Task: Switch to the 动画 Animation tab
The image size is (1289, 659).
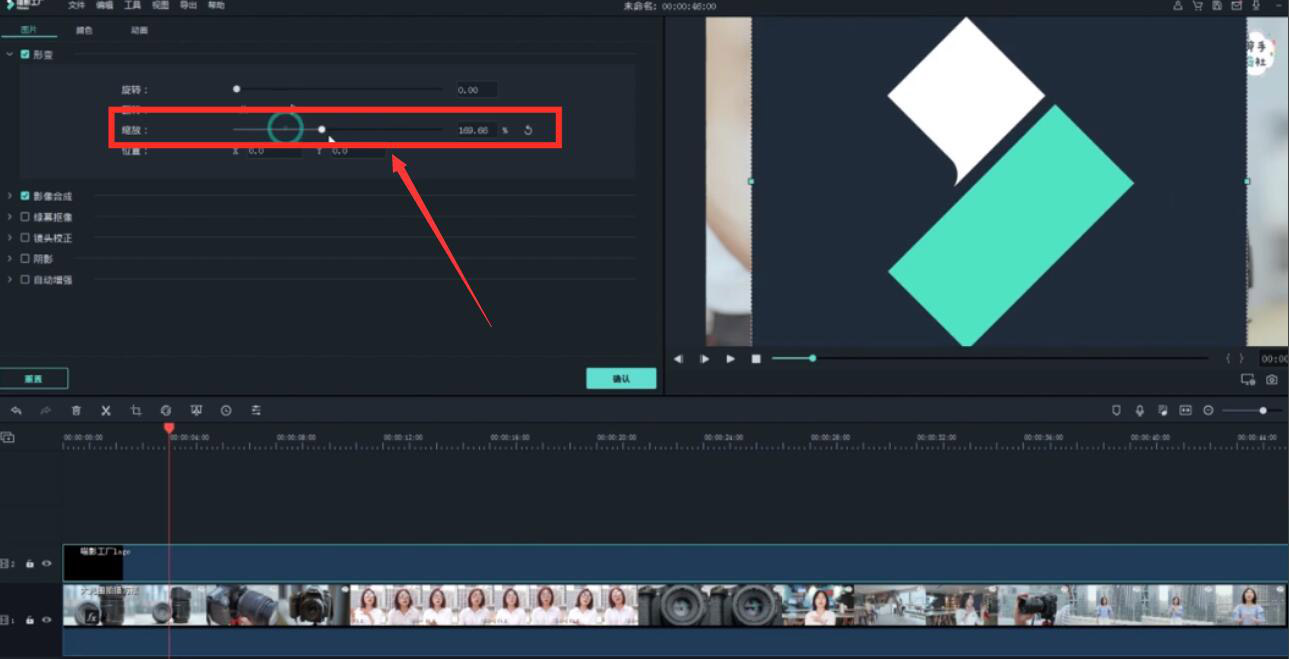Action: [139, 30]
